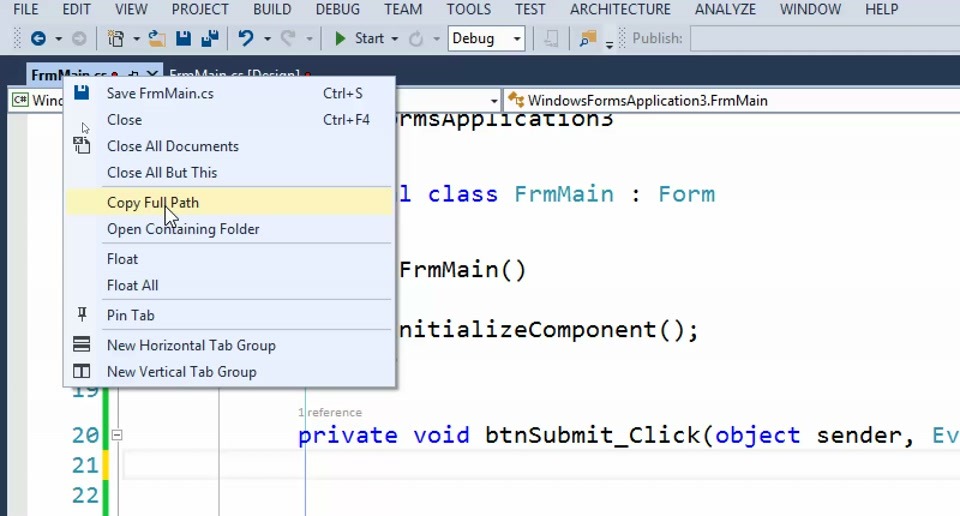
Task: Open the BUILD menu
Action: coord(272,9)
